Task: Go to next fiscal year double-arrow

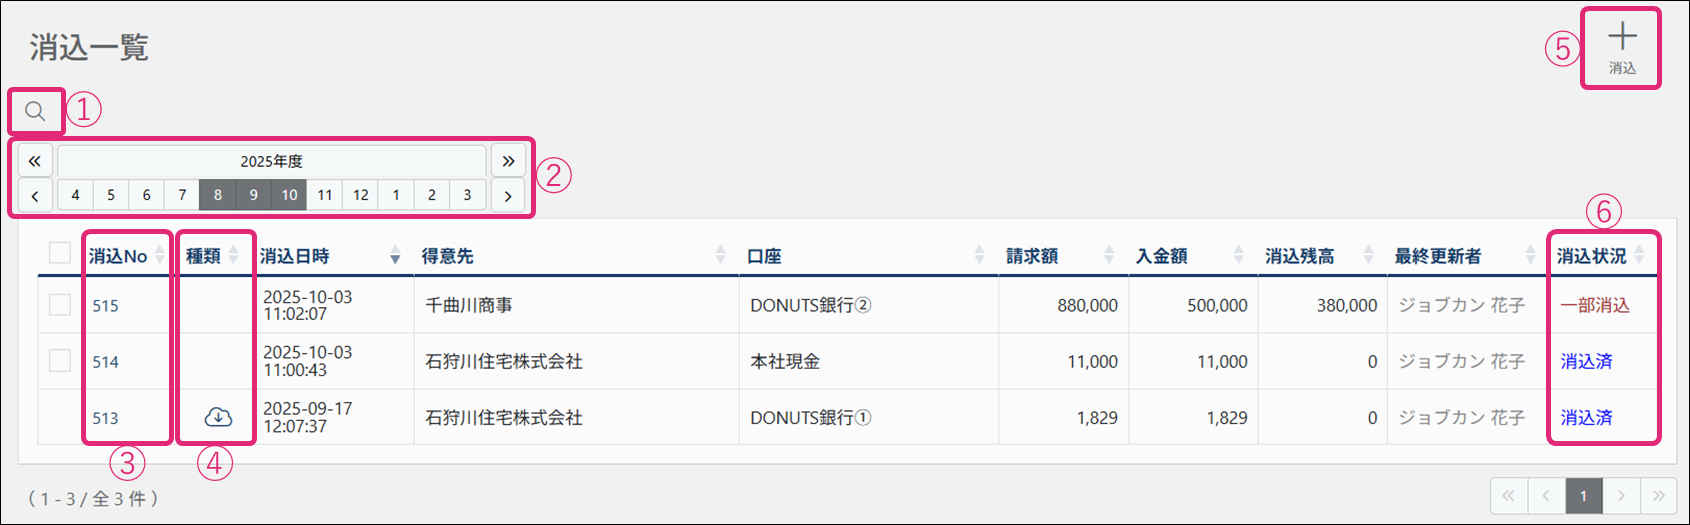Action: click(508, 161)
